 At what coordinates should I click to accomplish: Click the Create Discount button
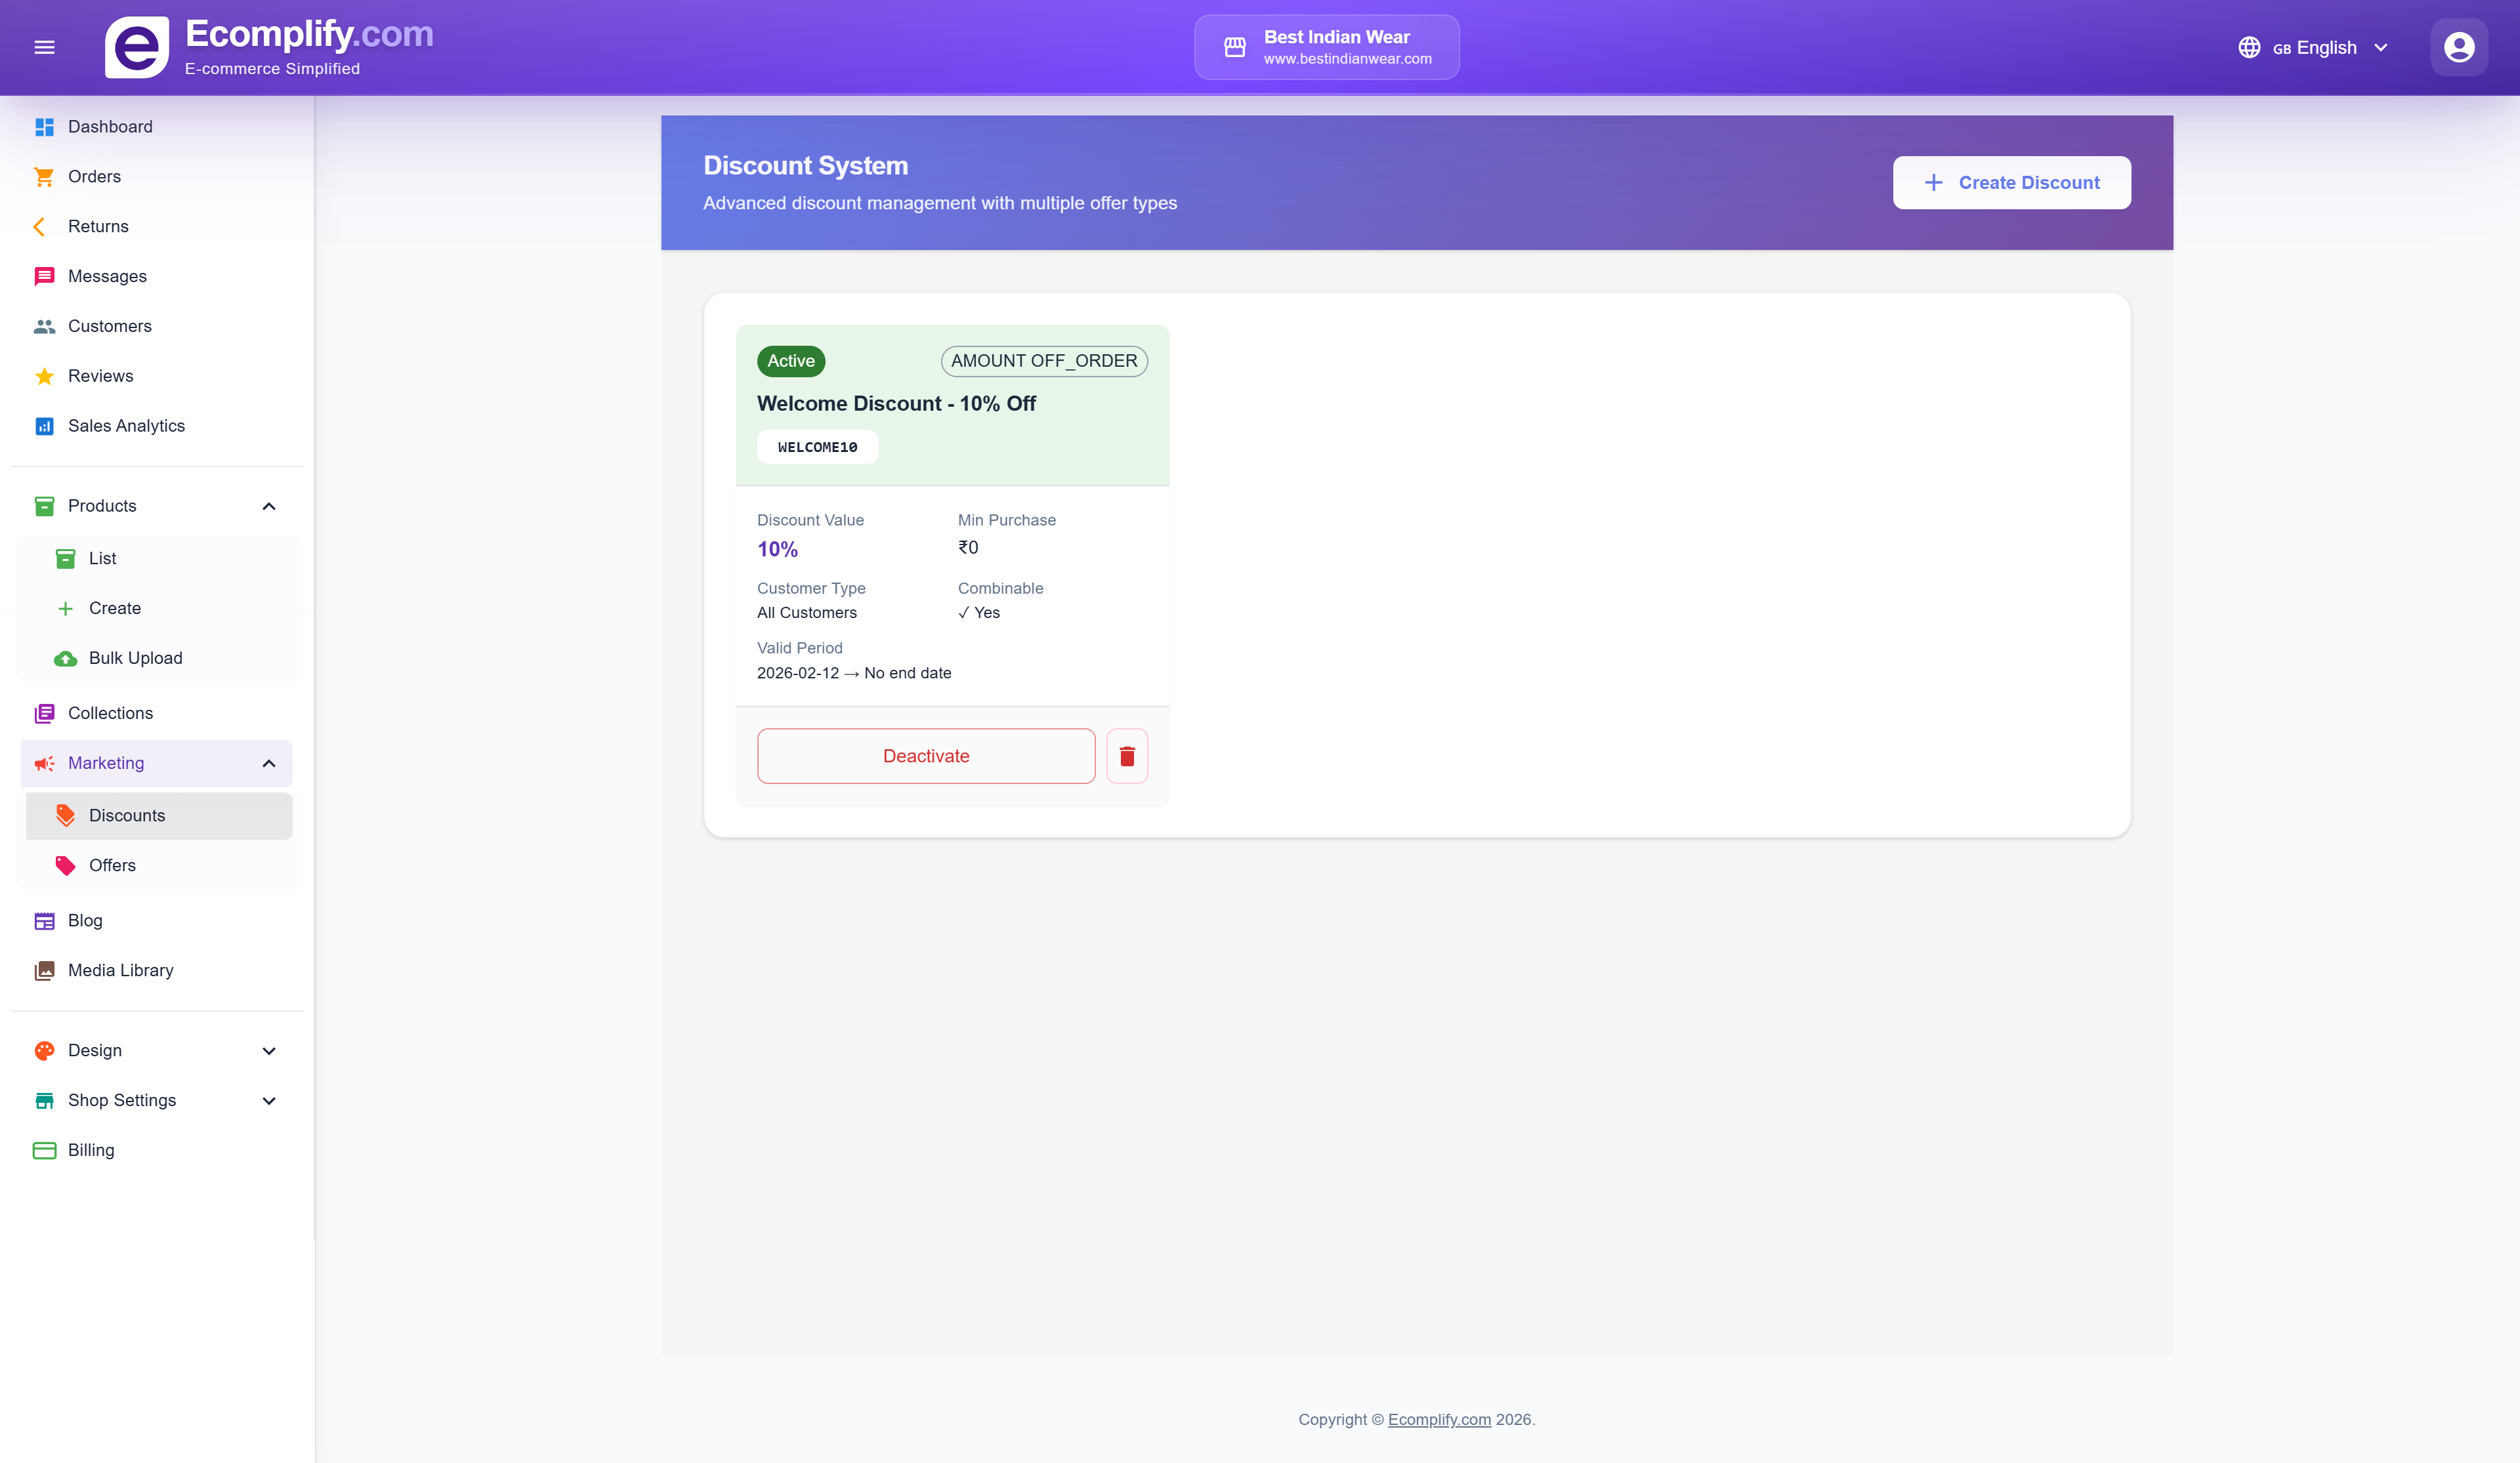pyautogui.click(x=2011, y=182)
